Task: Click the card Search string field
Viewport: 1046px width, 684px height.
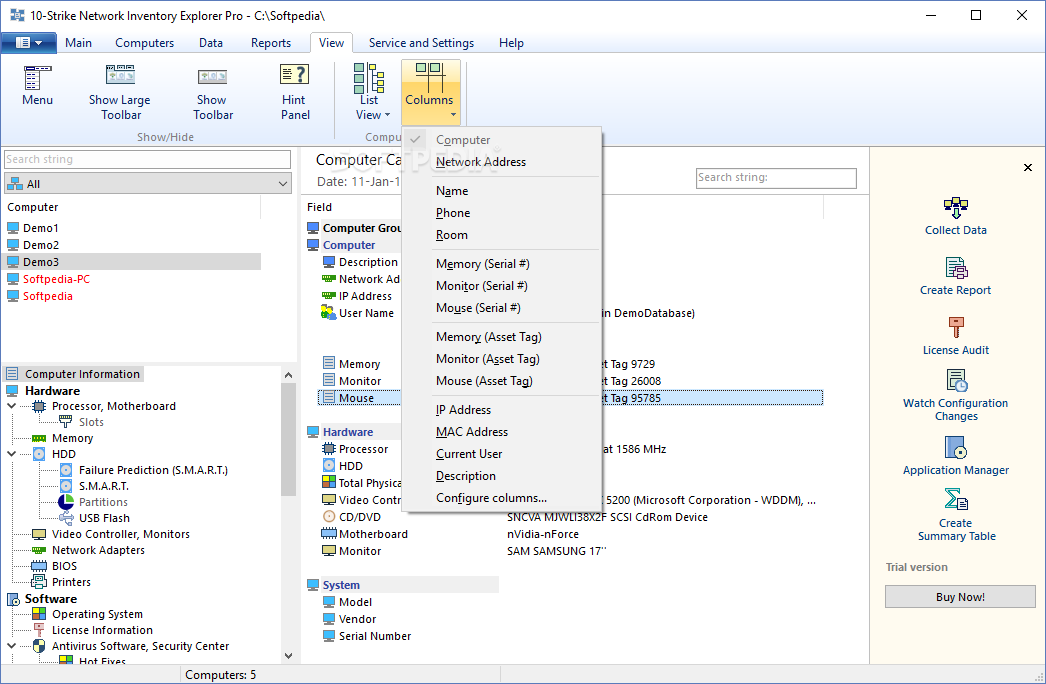Action: (x=776, y=178)
